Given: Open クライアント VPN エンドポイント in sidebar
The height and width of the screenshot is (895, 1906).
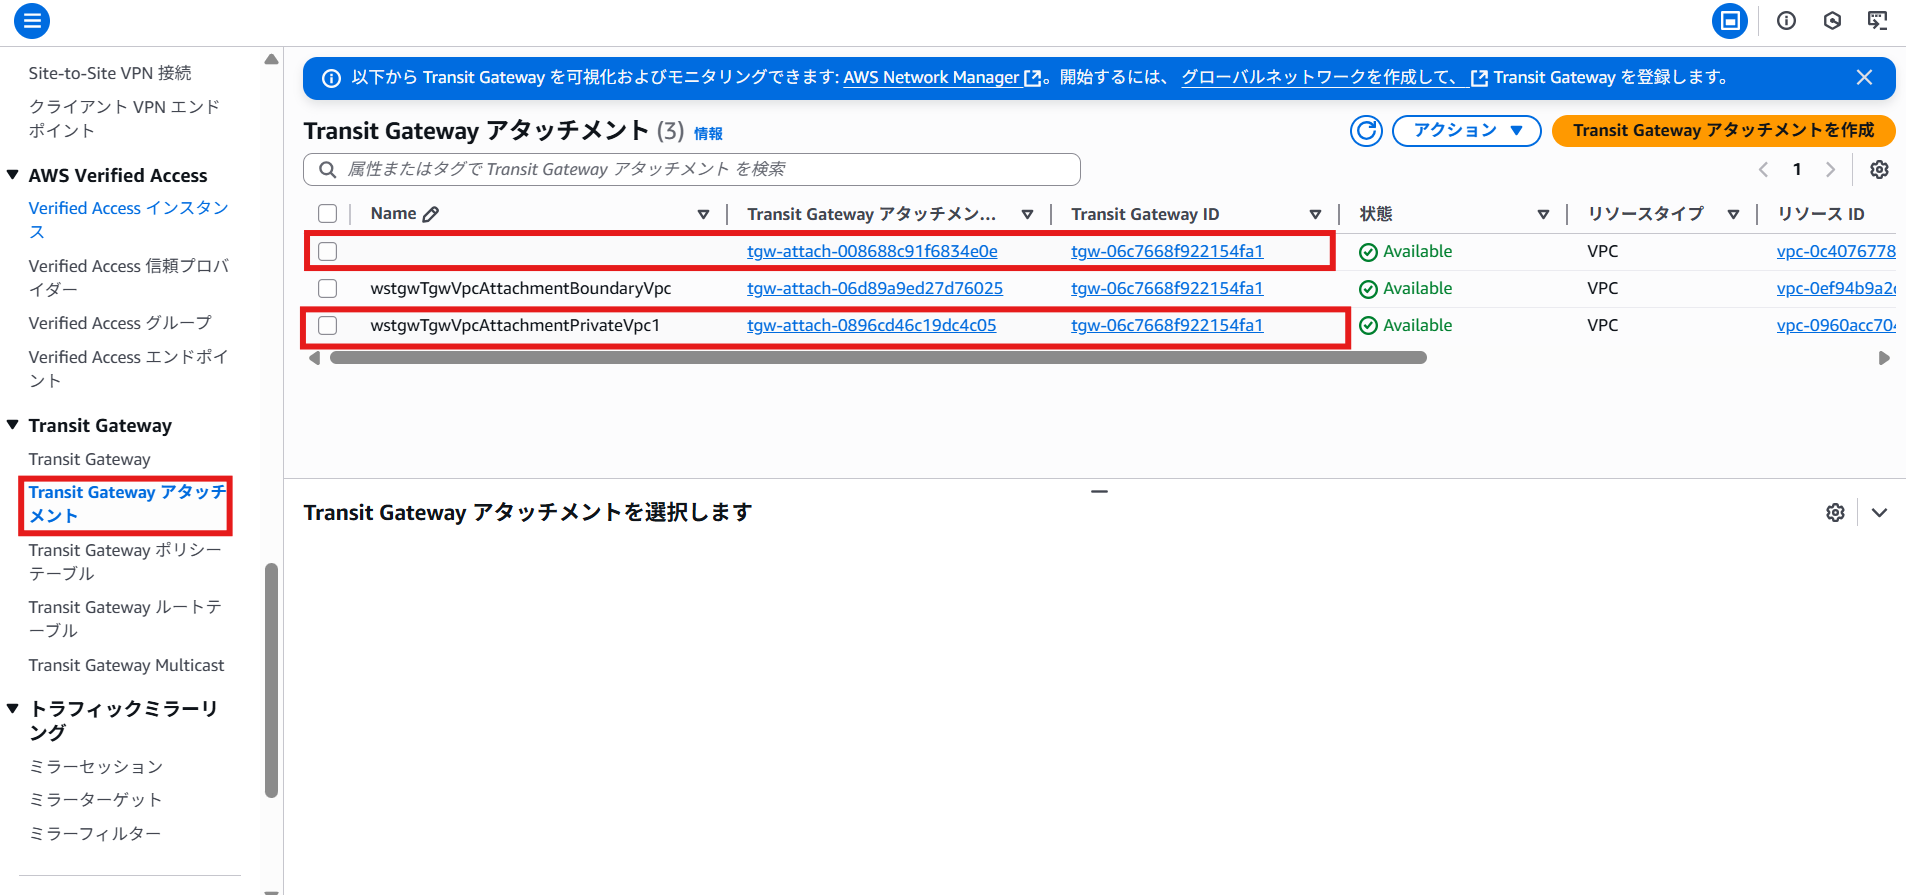Looking at the screenshot, I should 124,119.
